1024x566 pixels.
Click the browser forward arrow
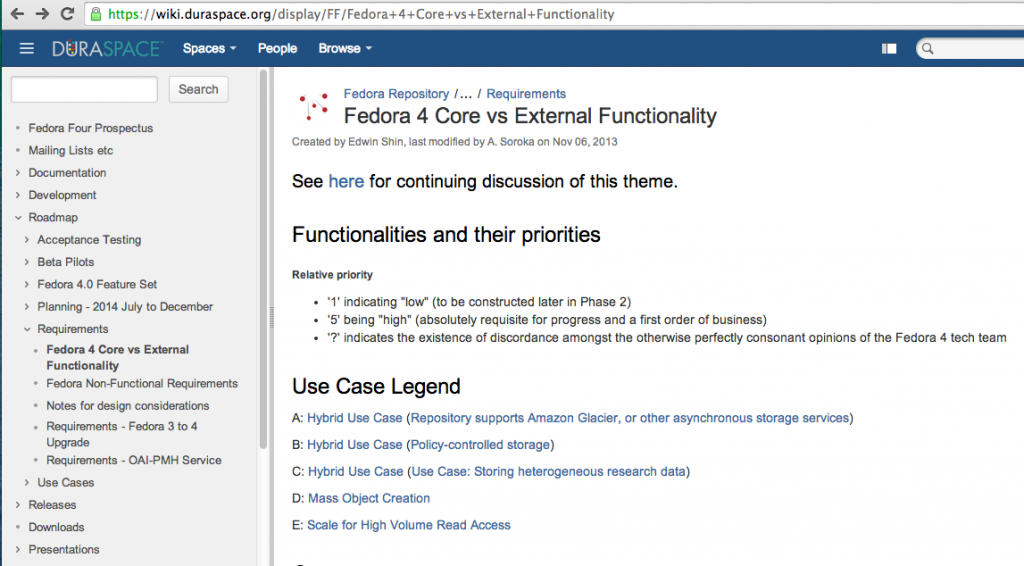[x=41, y=14]
